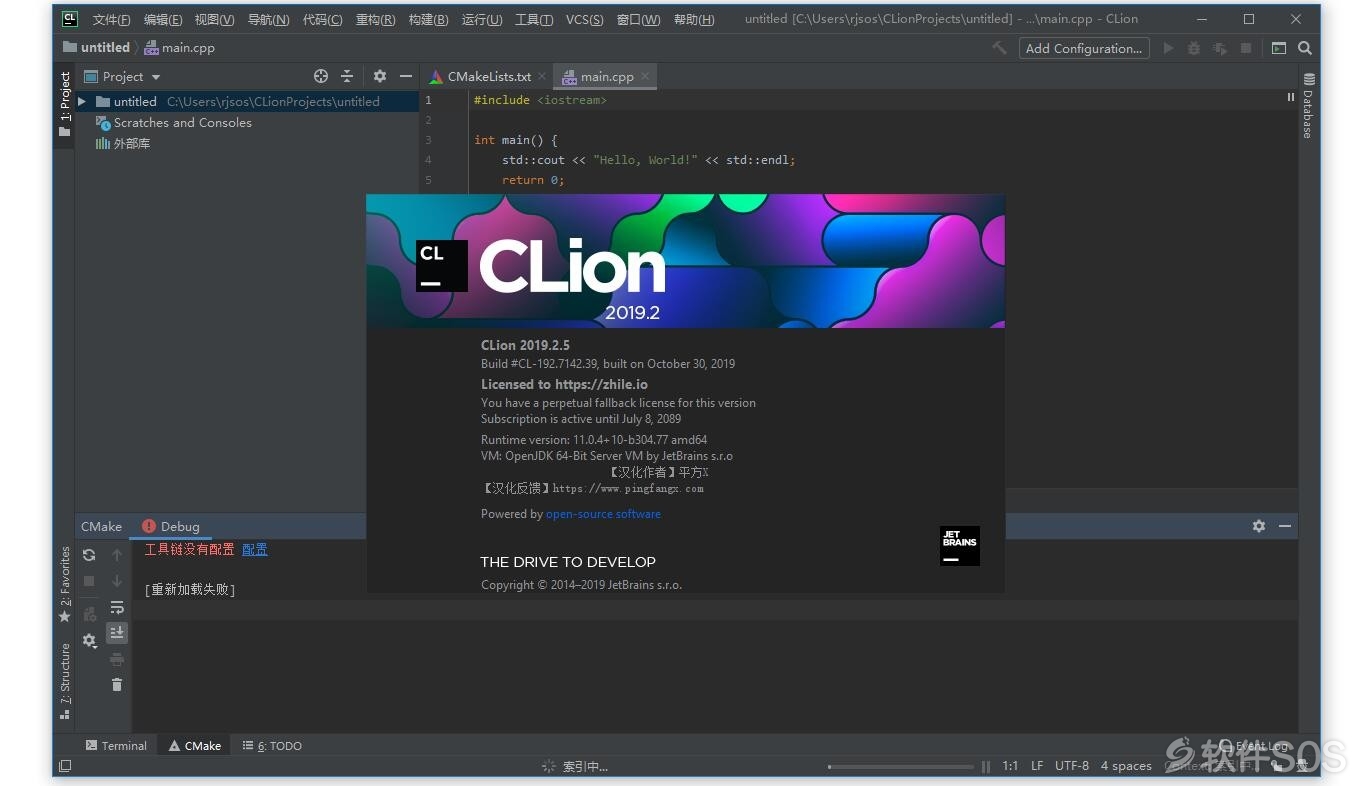Click the Run triangle icon in toolbar
The height and width of the screenshot is (786, 1365).
tap(1168, 48)
